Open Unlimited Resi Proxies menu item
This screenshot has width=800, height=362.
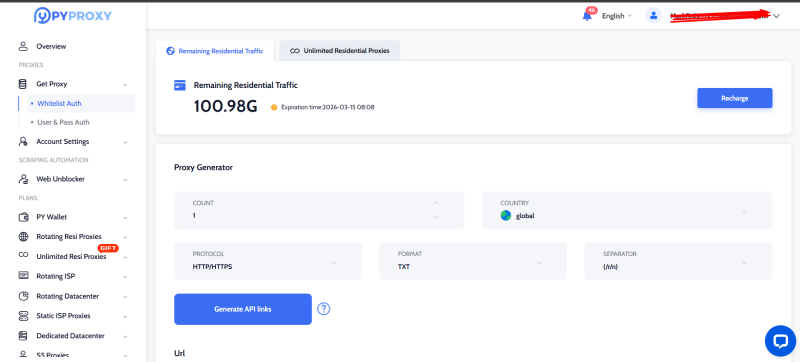pos(72,256)
